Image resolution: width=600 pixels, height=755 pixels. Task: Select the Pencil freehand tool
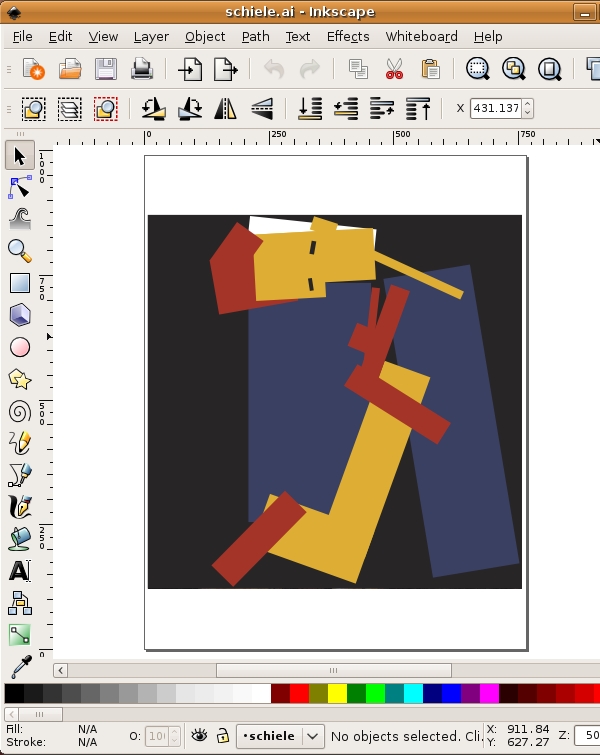click(20, 443)
